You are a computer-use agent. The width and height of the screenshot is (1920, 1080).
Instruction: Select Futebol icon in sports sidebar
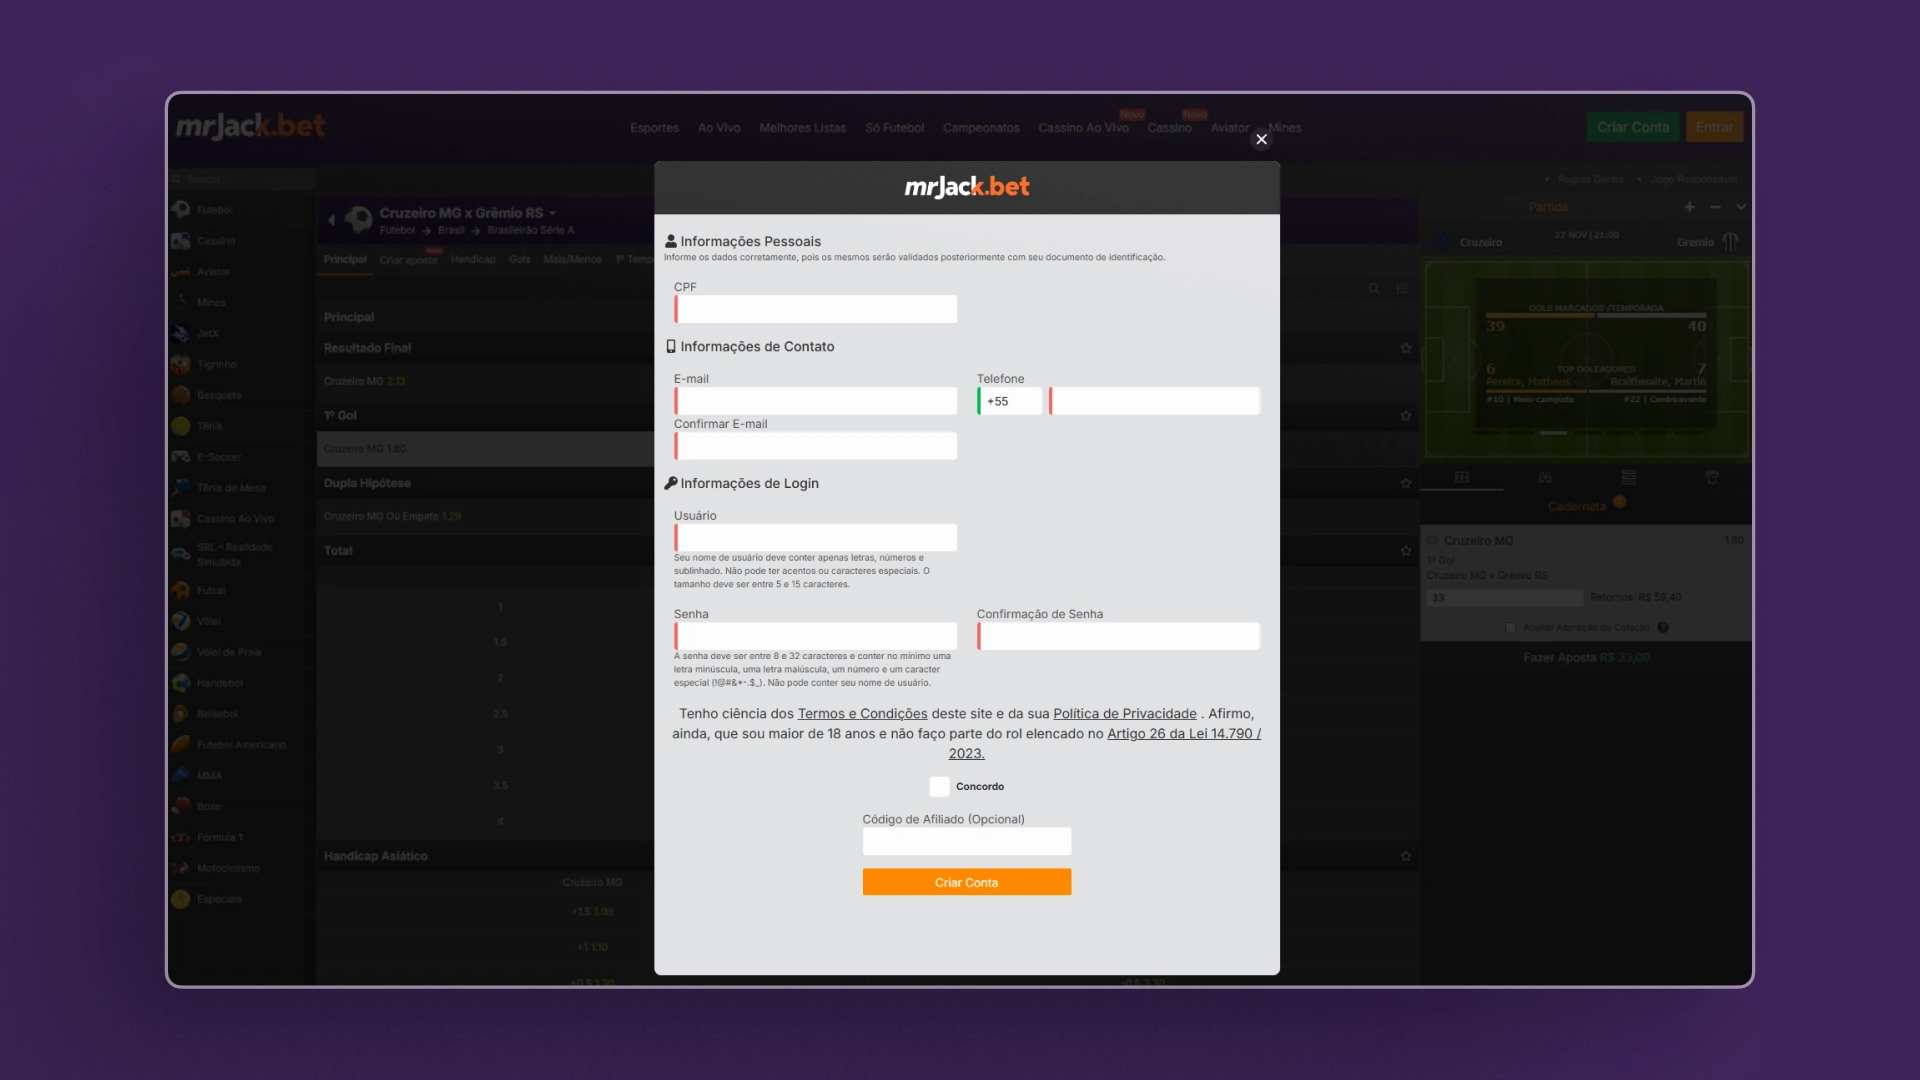(x=182, y=210)
